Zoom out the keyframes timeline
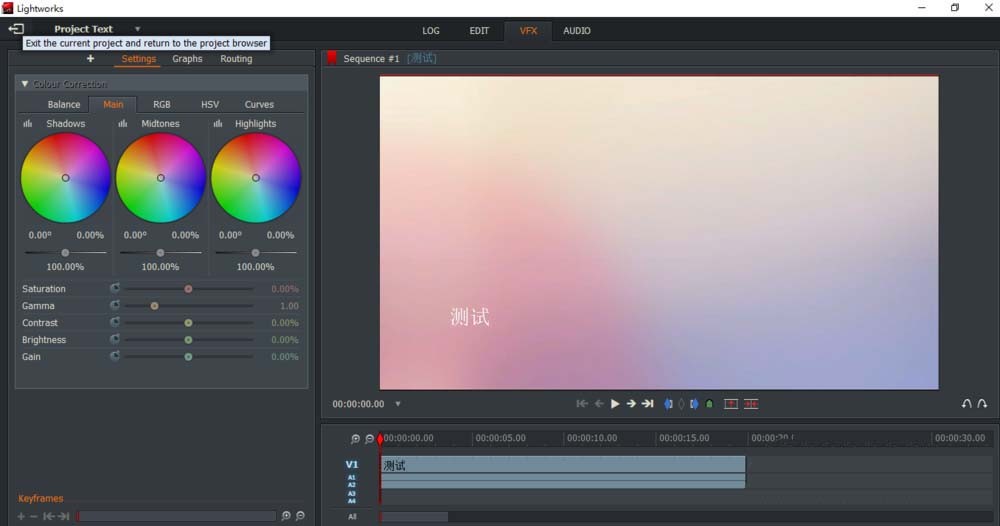The image size is (1000, 526). point(300,516)
